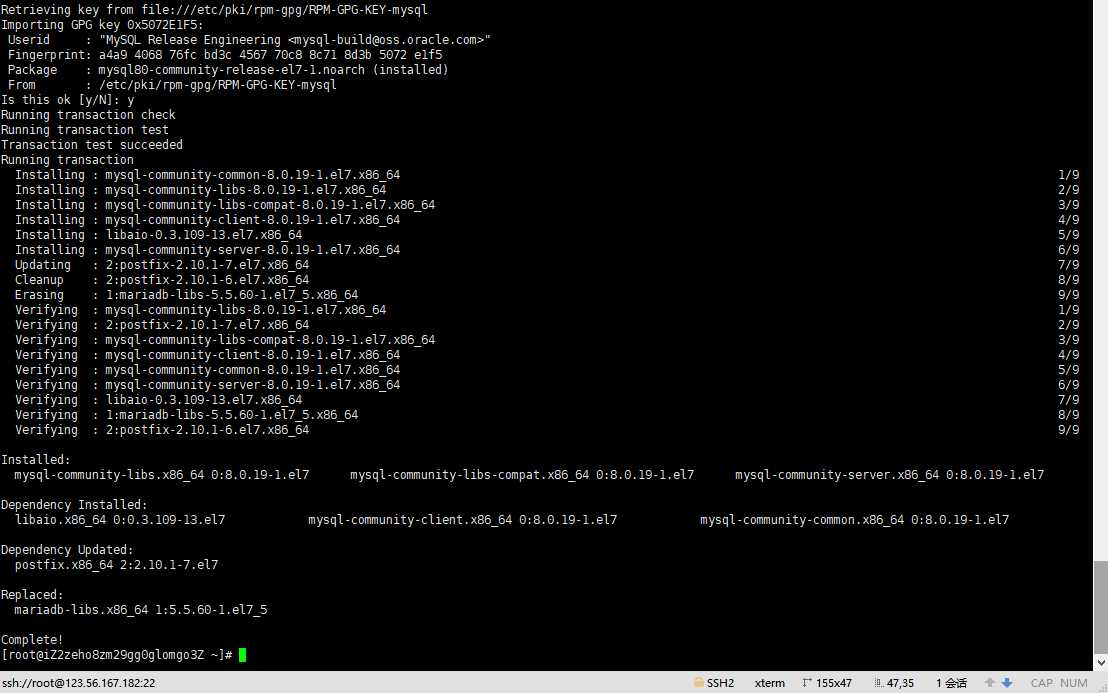Click the xterm terminal type label
Viewport: 1108px width, 693px height.
(x=770, y=683)
